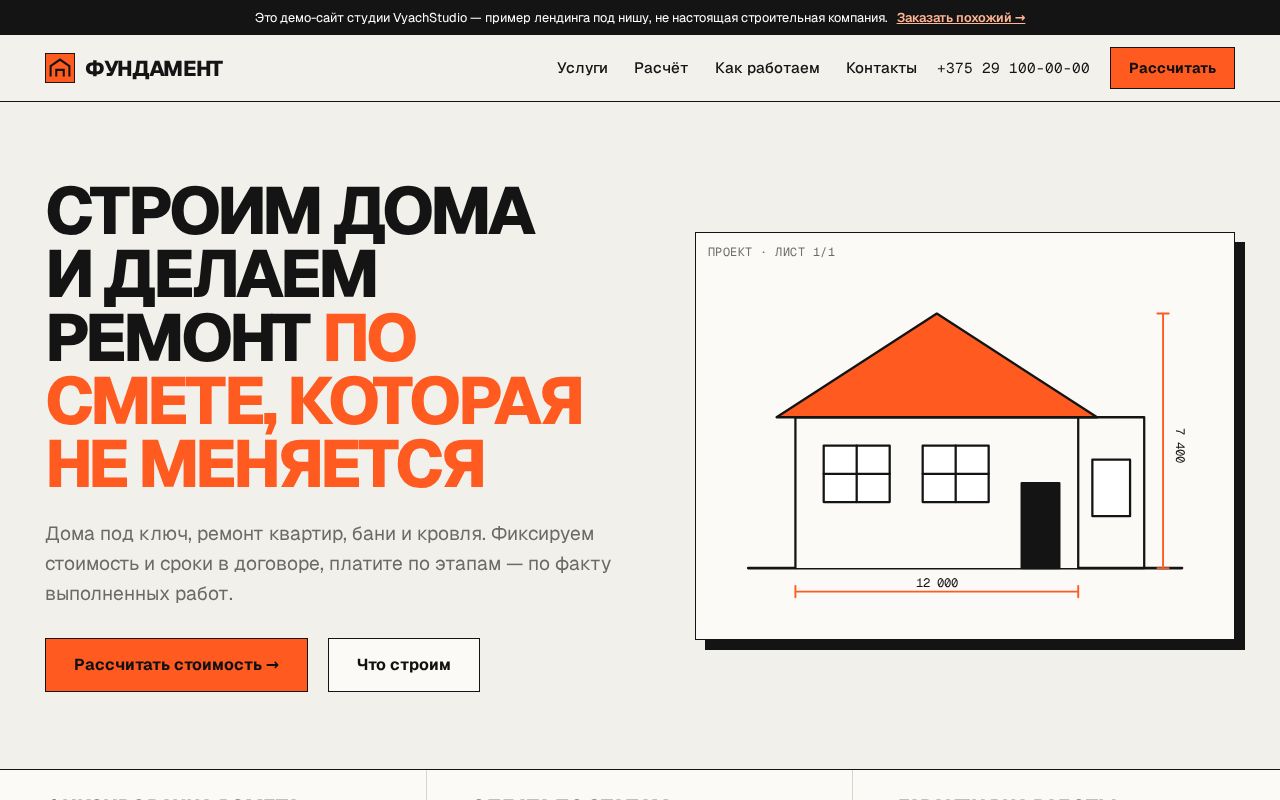Go to the Расчёт section
Viewport: 1280px width, 800px height.
click(x=661, y=68)
